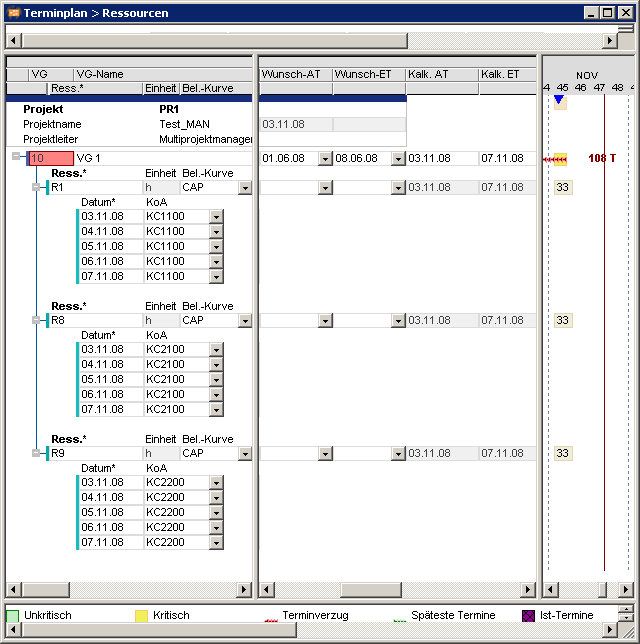
Task: Open Bel.-Kurve CAP dropdown for R9
Action: point(245,454)
